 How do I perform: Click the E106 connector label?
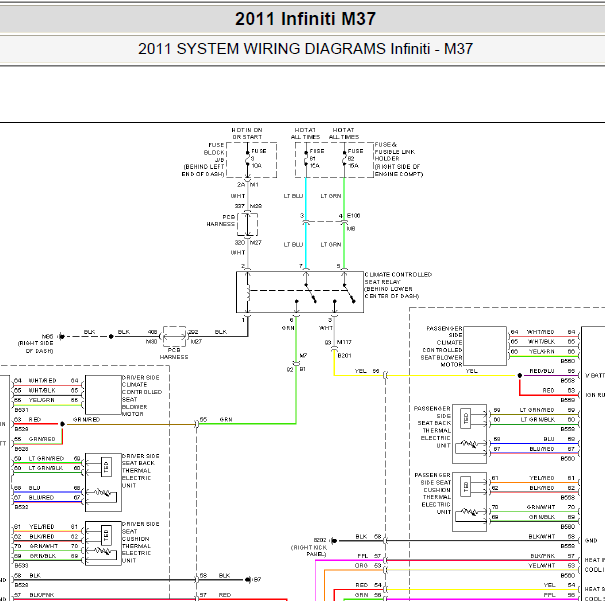click(353, 216)
